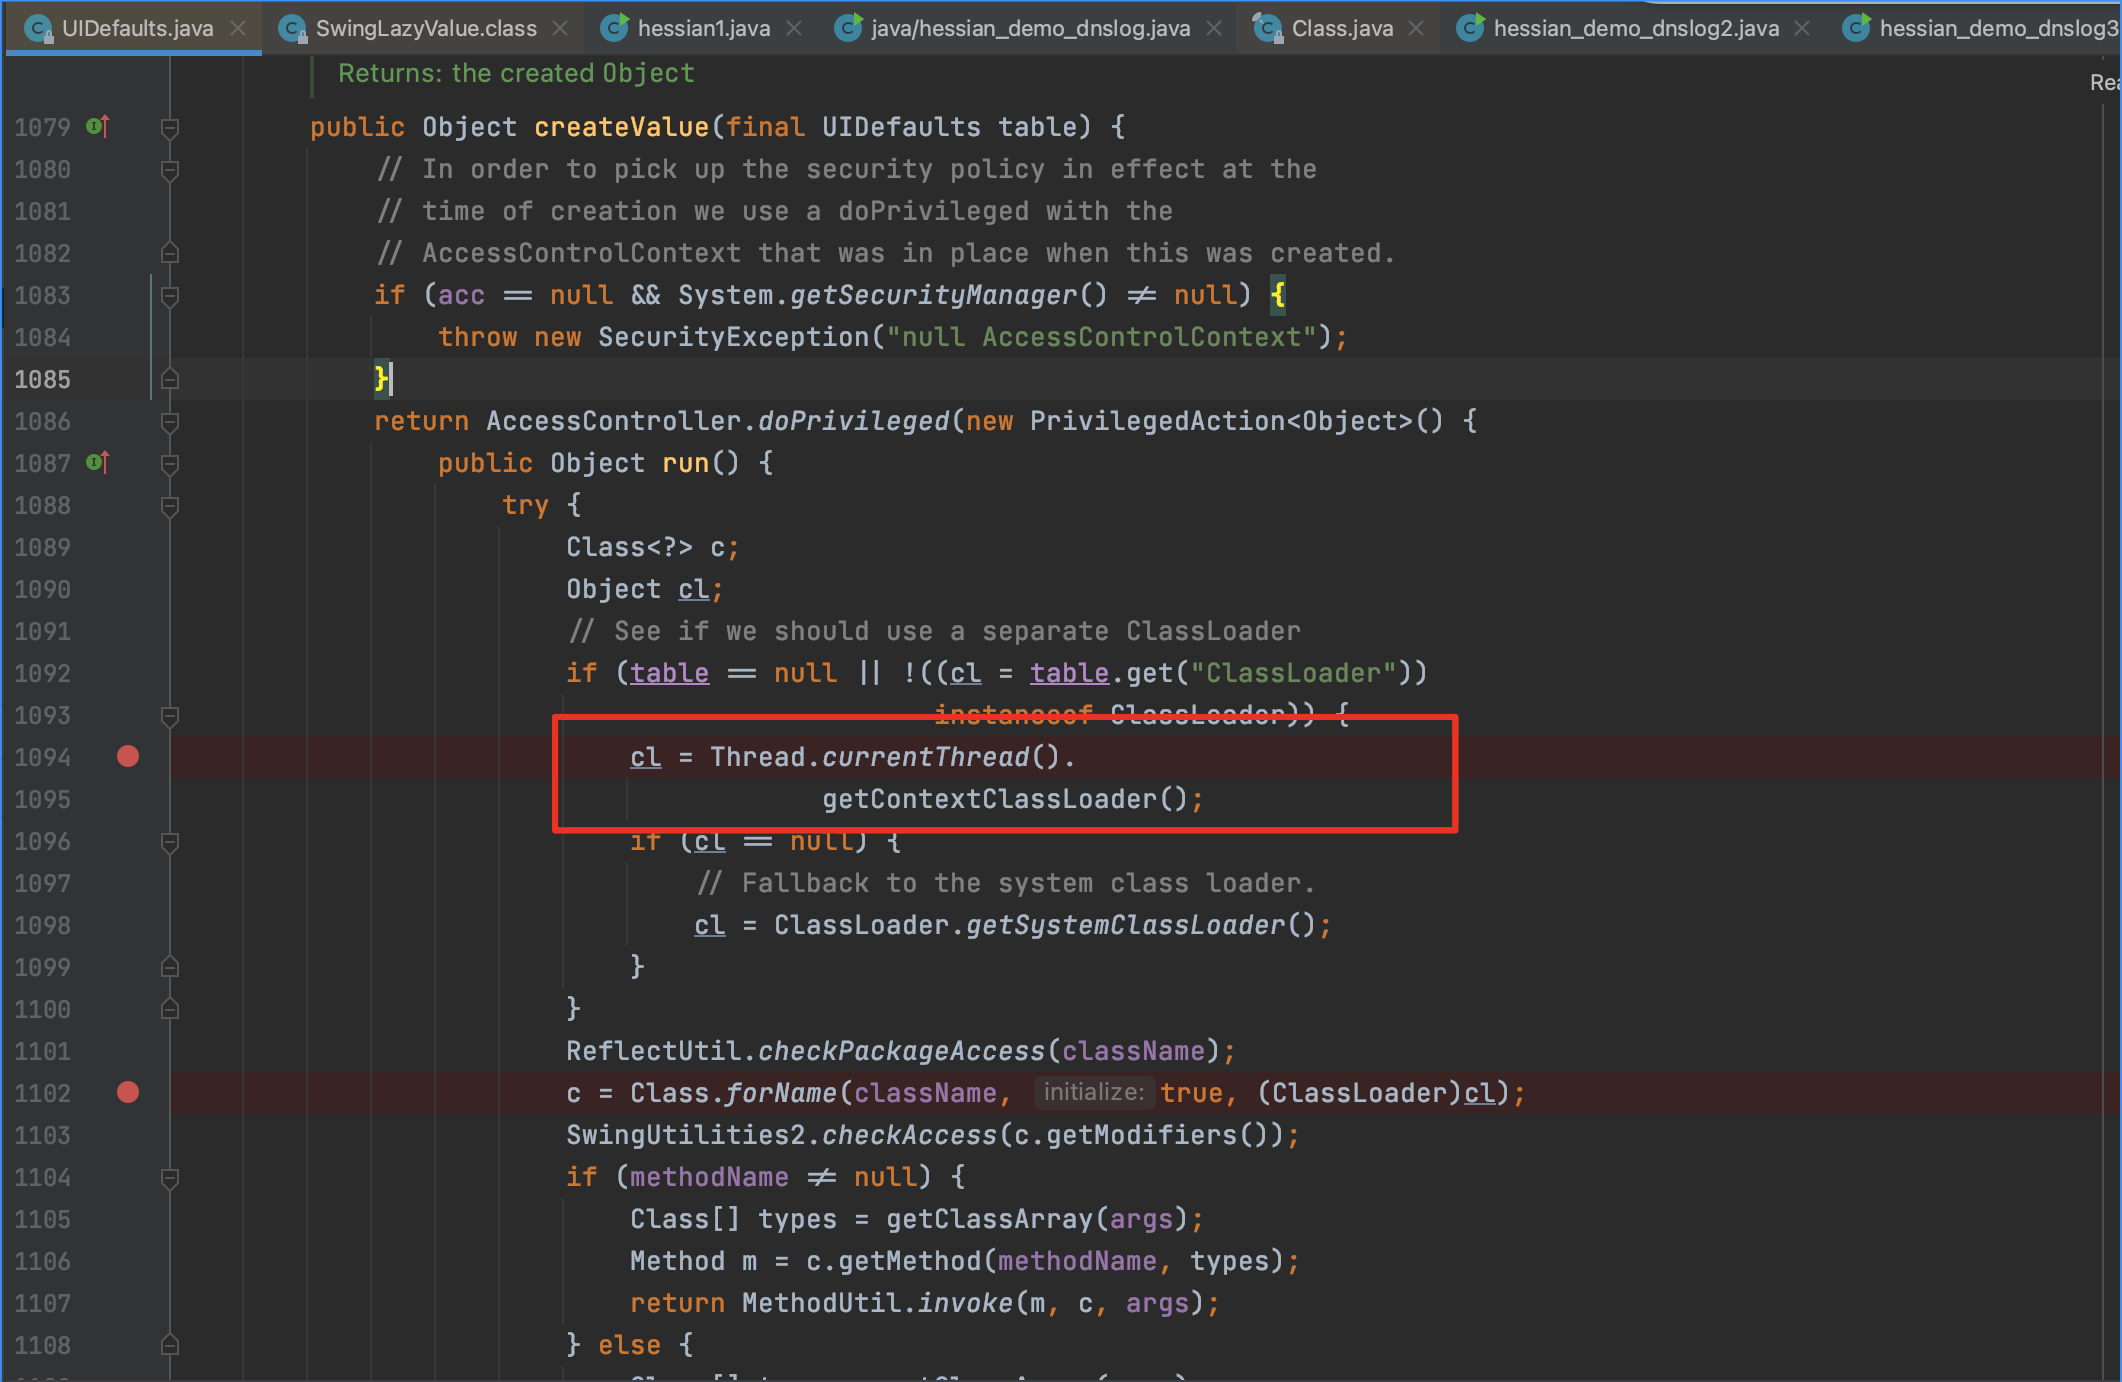The height and width of the screenshot is (1382, 2122).
Task: Collapse the try block at line 1088
Action: coord(170,505)
